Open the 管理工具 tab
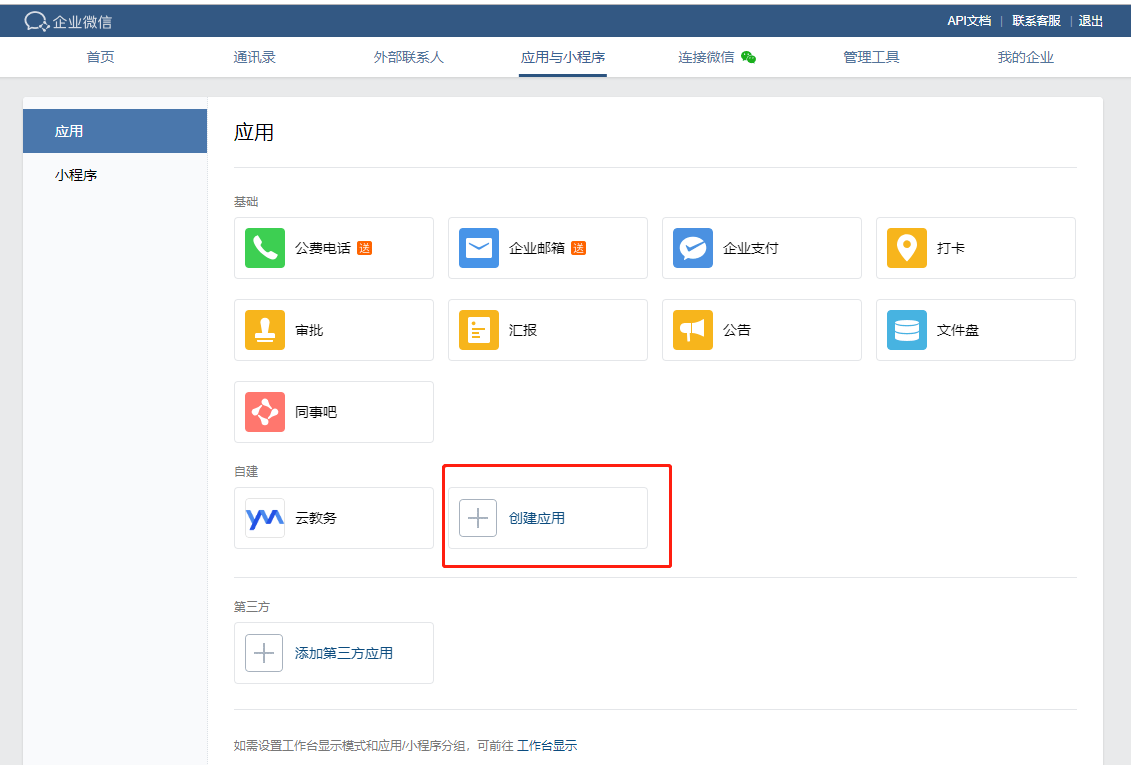This screenshot has width=1131, height=765. (871, 57)
